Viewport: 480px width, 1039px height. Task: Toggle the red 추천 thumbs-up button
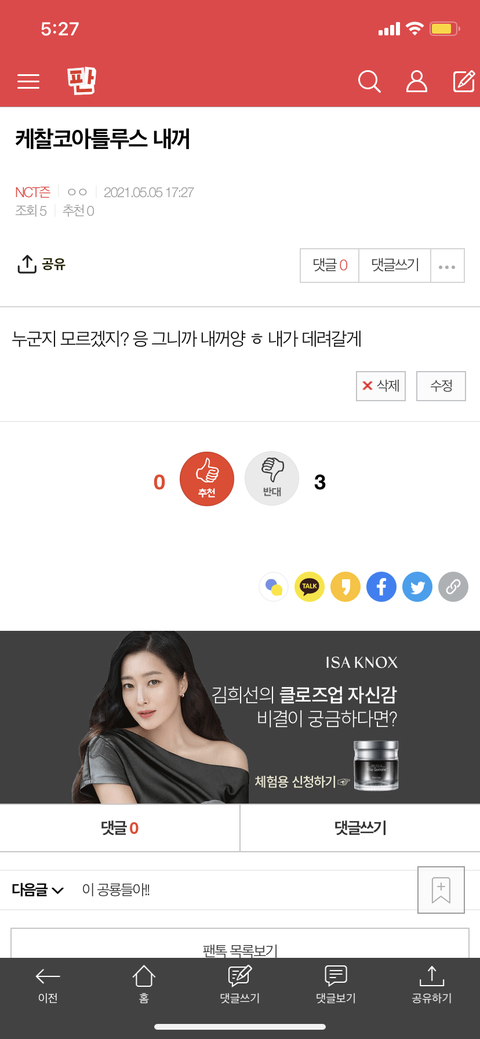pyautogui.click(x=207, y=479)
